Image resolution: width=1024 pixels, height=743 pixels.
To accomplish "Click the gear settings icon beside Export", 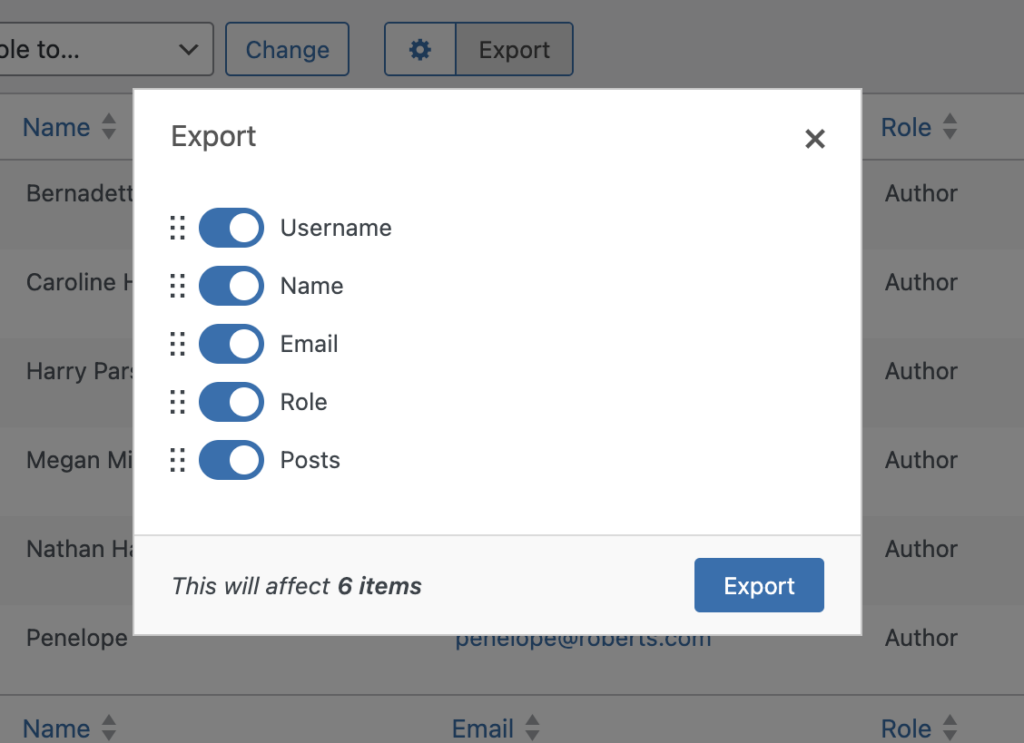I will [420, 50].
